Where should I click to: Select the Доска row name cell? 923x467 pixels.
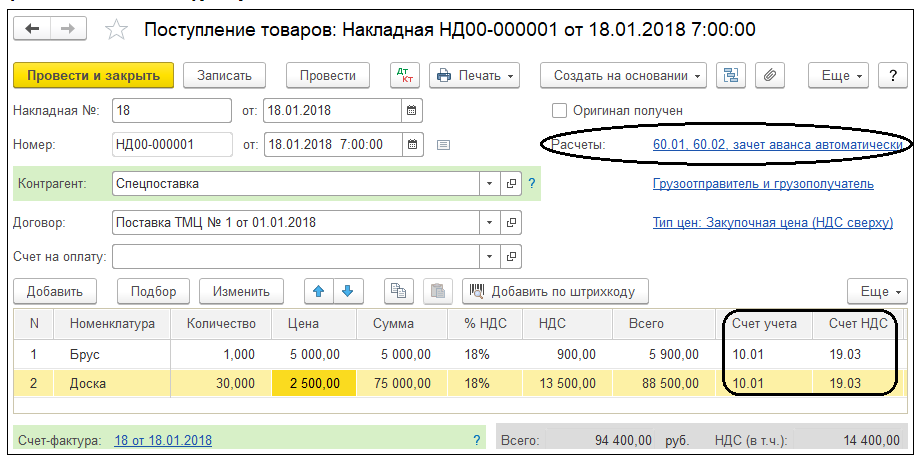pos(112,383)
